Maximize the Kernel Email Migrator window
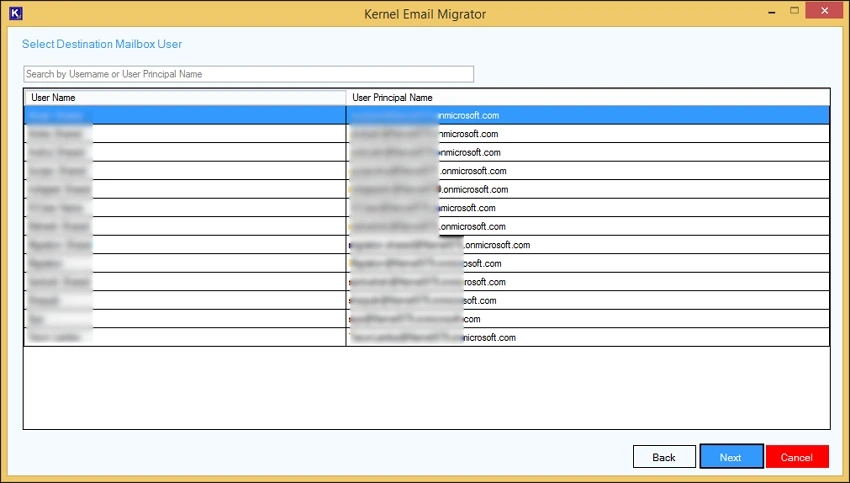 coord(794,11)
